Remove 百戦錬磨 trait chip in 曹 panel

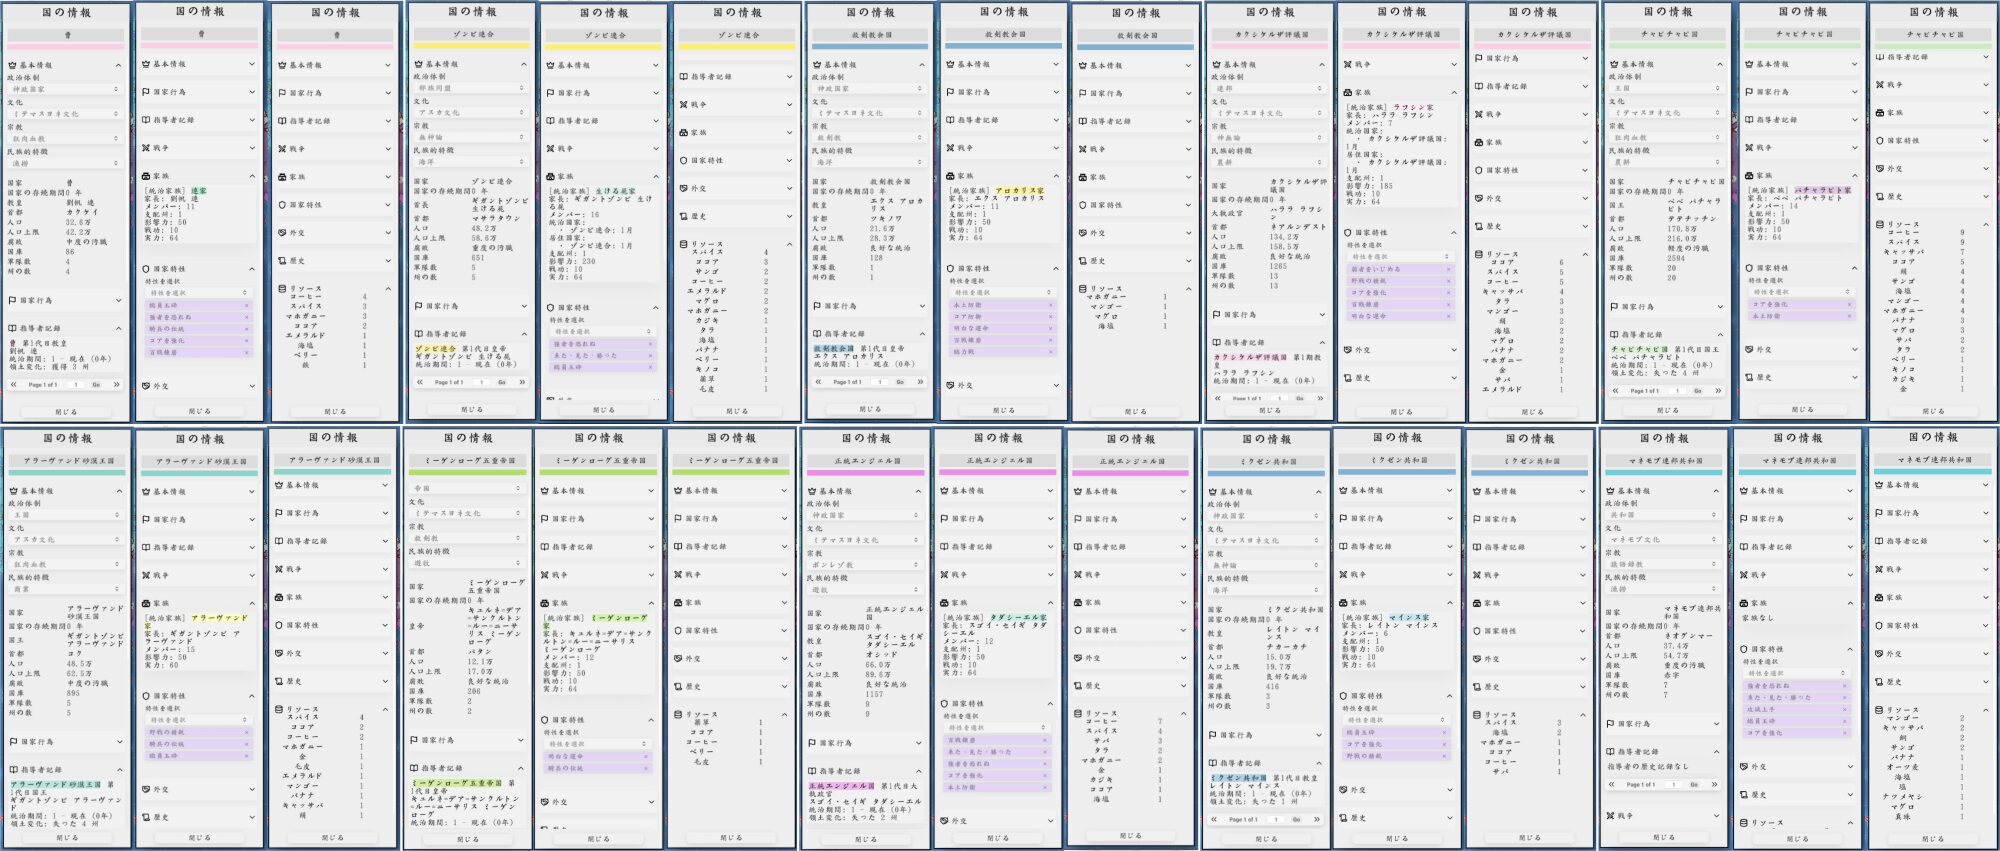point(247,352)
